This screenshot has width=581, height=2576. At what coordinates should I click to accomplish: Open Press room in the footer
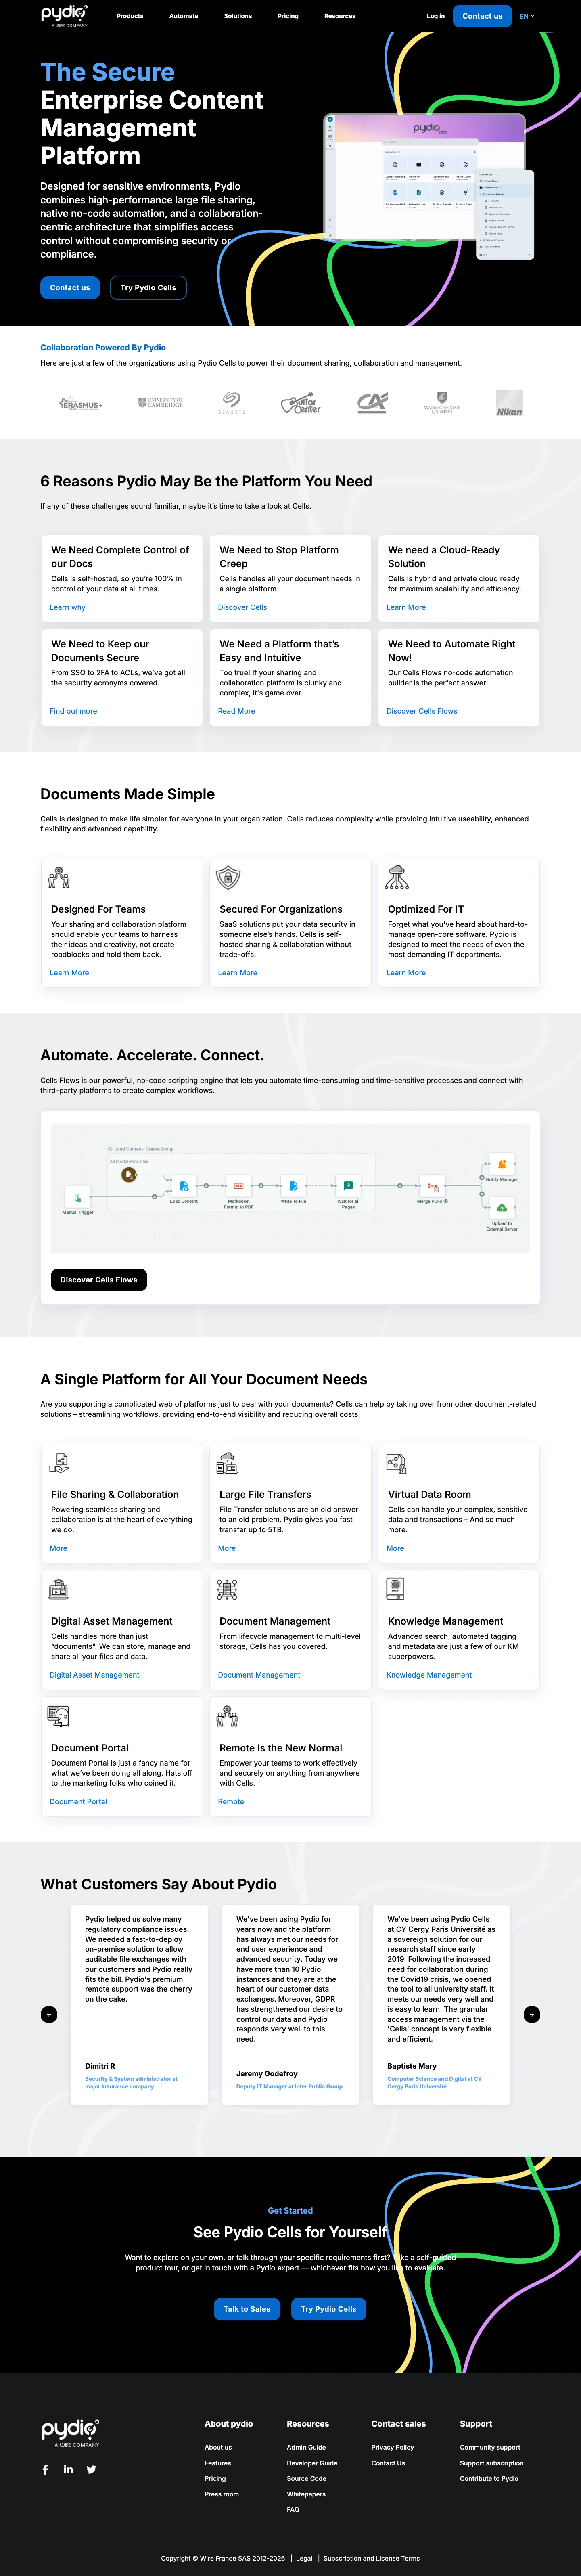(222, 2494)
